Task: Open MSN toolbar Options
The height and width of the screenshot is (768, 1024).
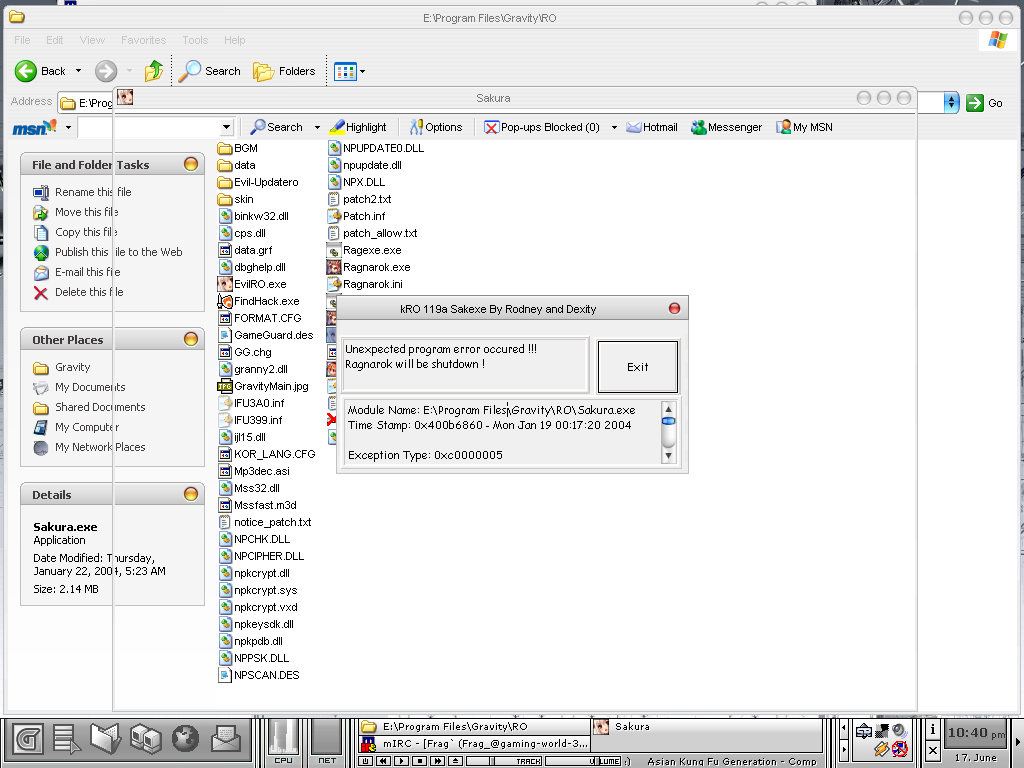Action: pyautogui.click(x=436, y=127)
